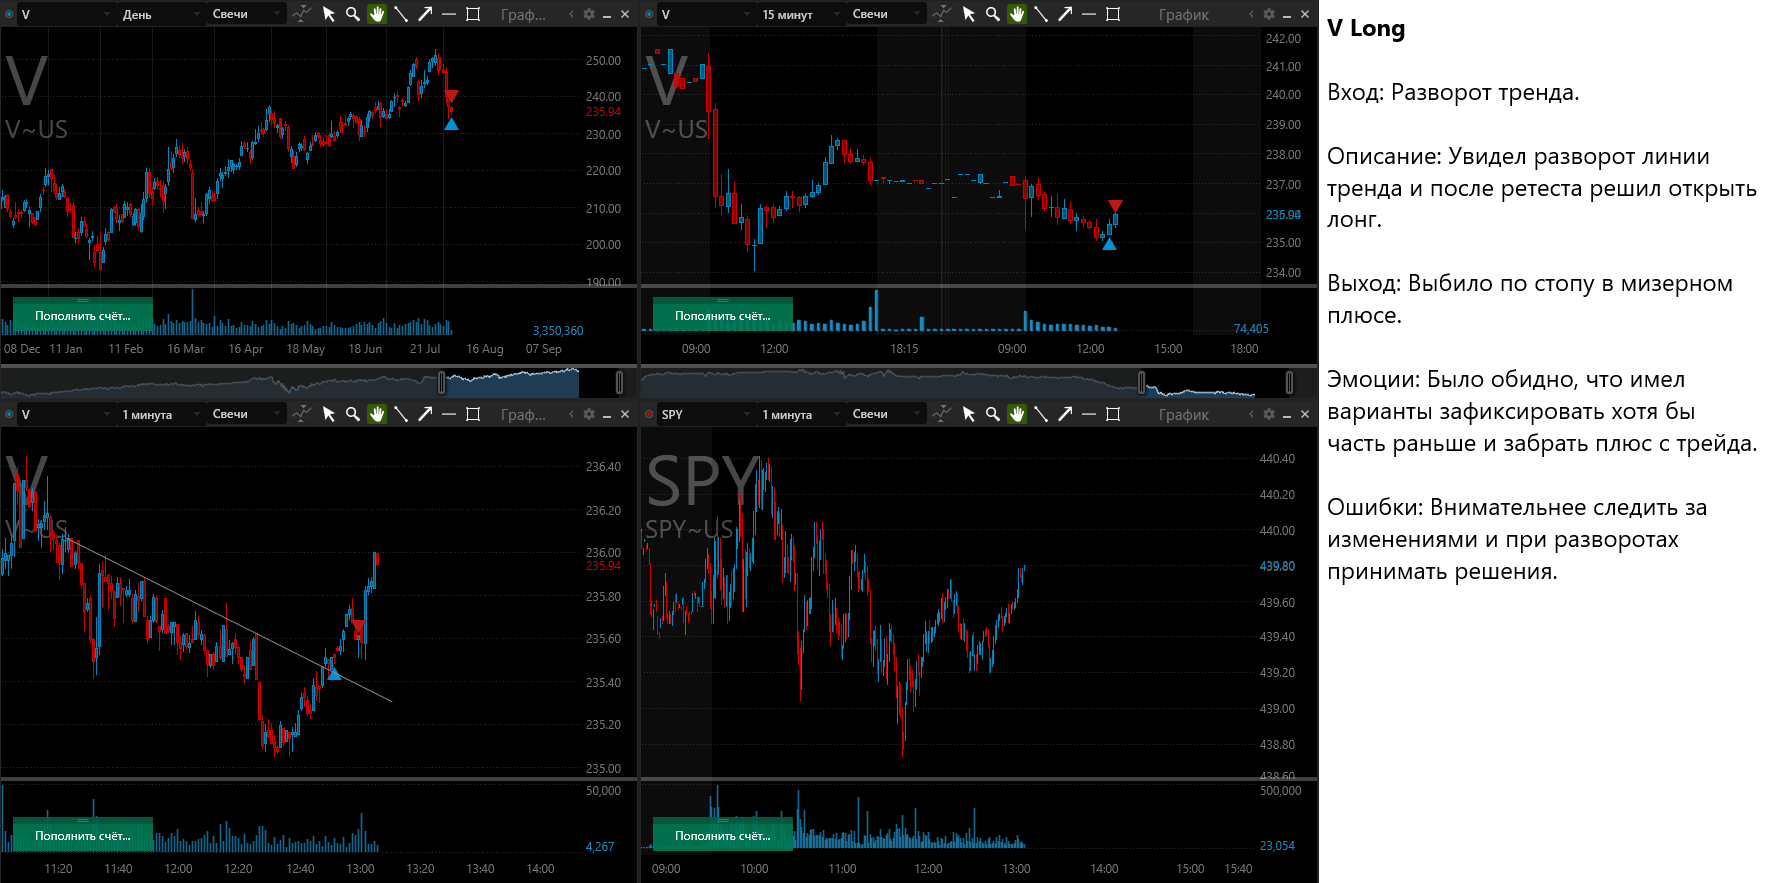Screen dimensions: 1771x883
Task: Select the horizontal line tool in the V Day chart
Action: tap(449, 14)
